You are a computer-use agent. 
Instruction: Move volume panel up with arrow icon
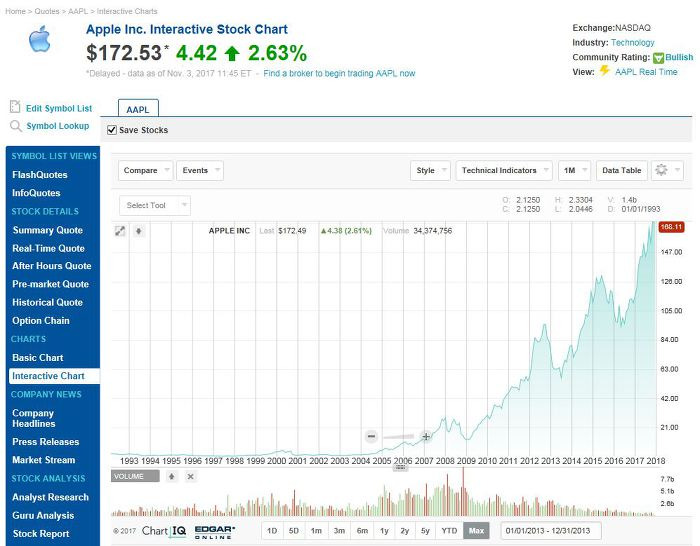(171, 476)
